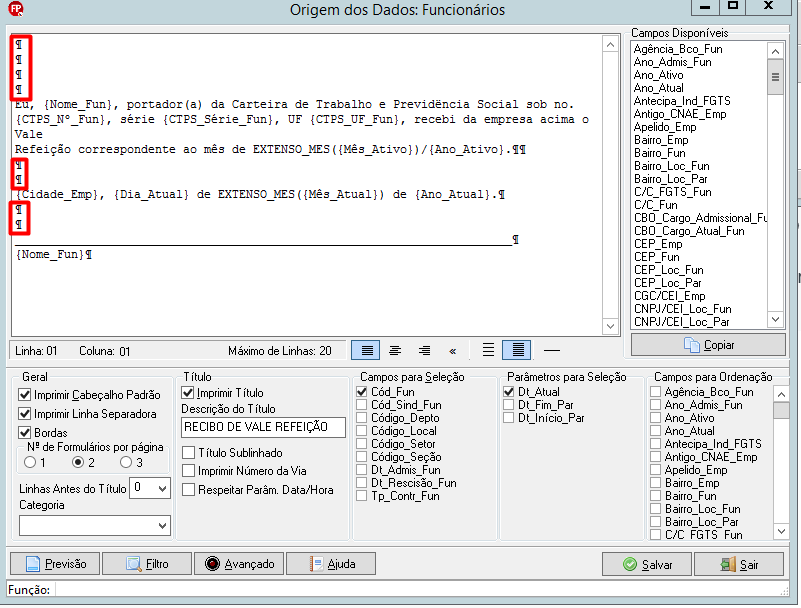Click the Copiar button
This screenshot has height=608, width=801.
[708, 345]
